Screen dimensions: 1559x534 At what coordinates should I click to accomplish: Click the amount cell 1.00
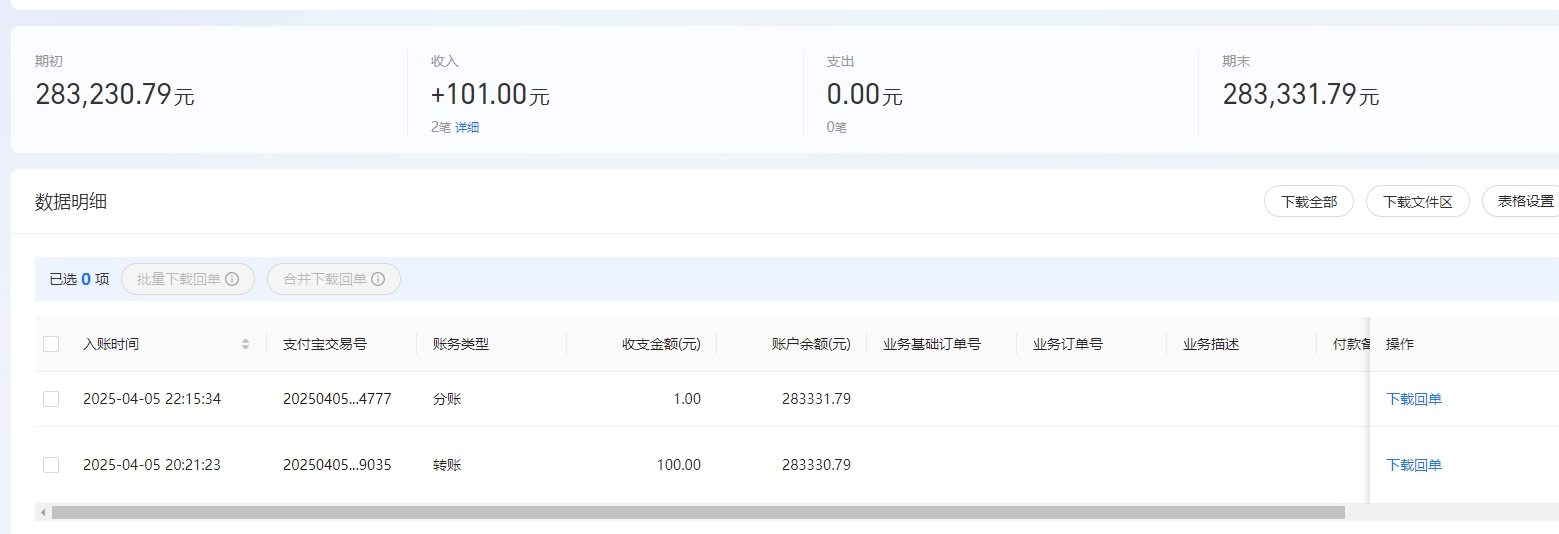click(x=687, y=399)
